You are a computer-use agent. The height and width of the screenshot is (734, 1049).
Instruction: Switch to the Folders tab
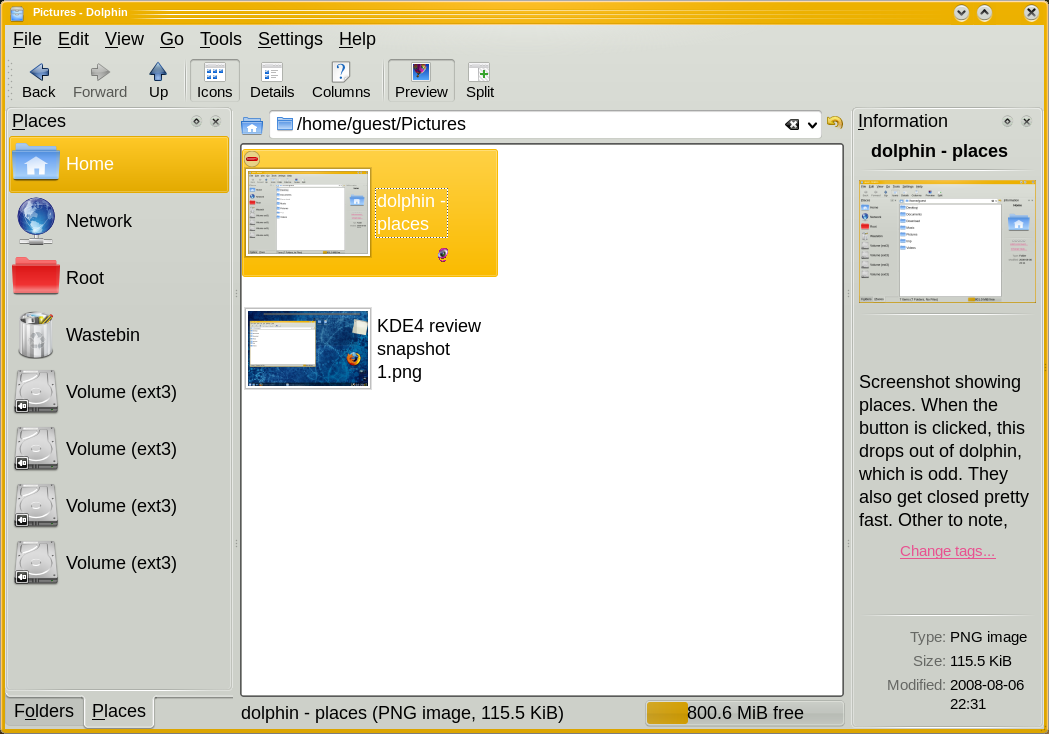point(44,711)
